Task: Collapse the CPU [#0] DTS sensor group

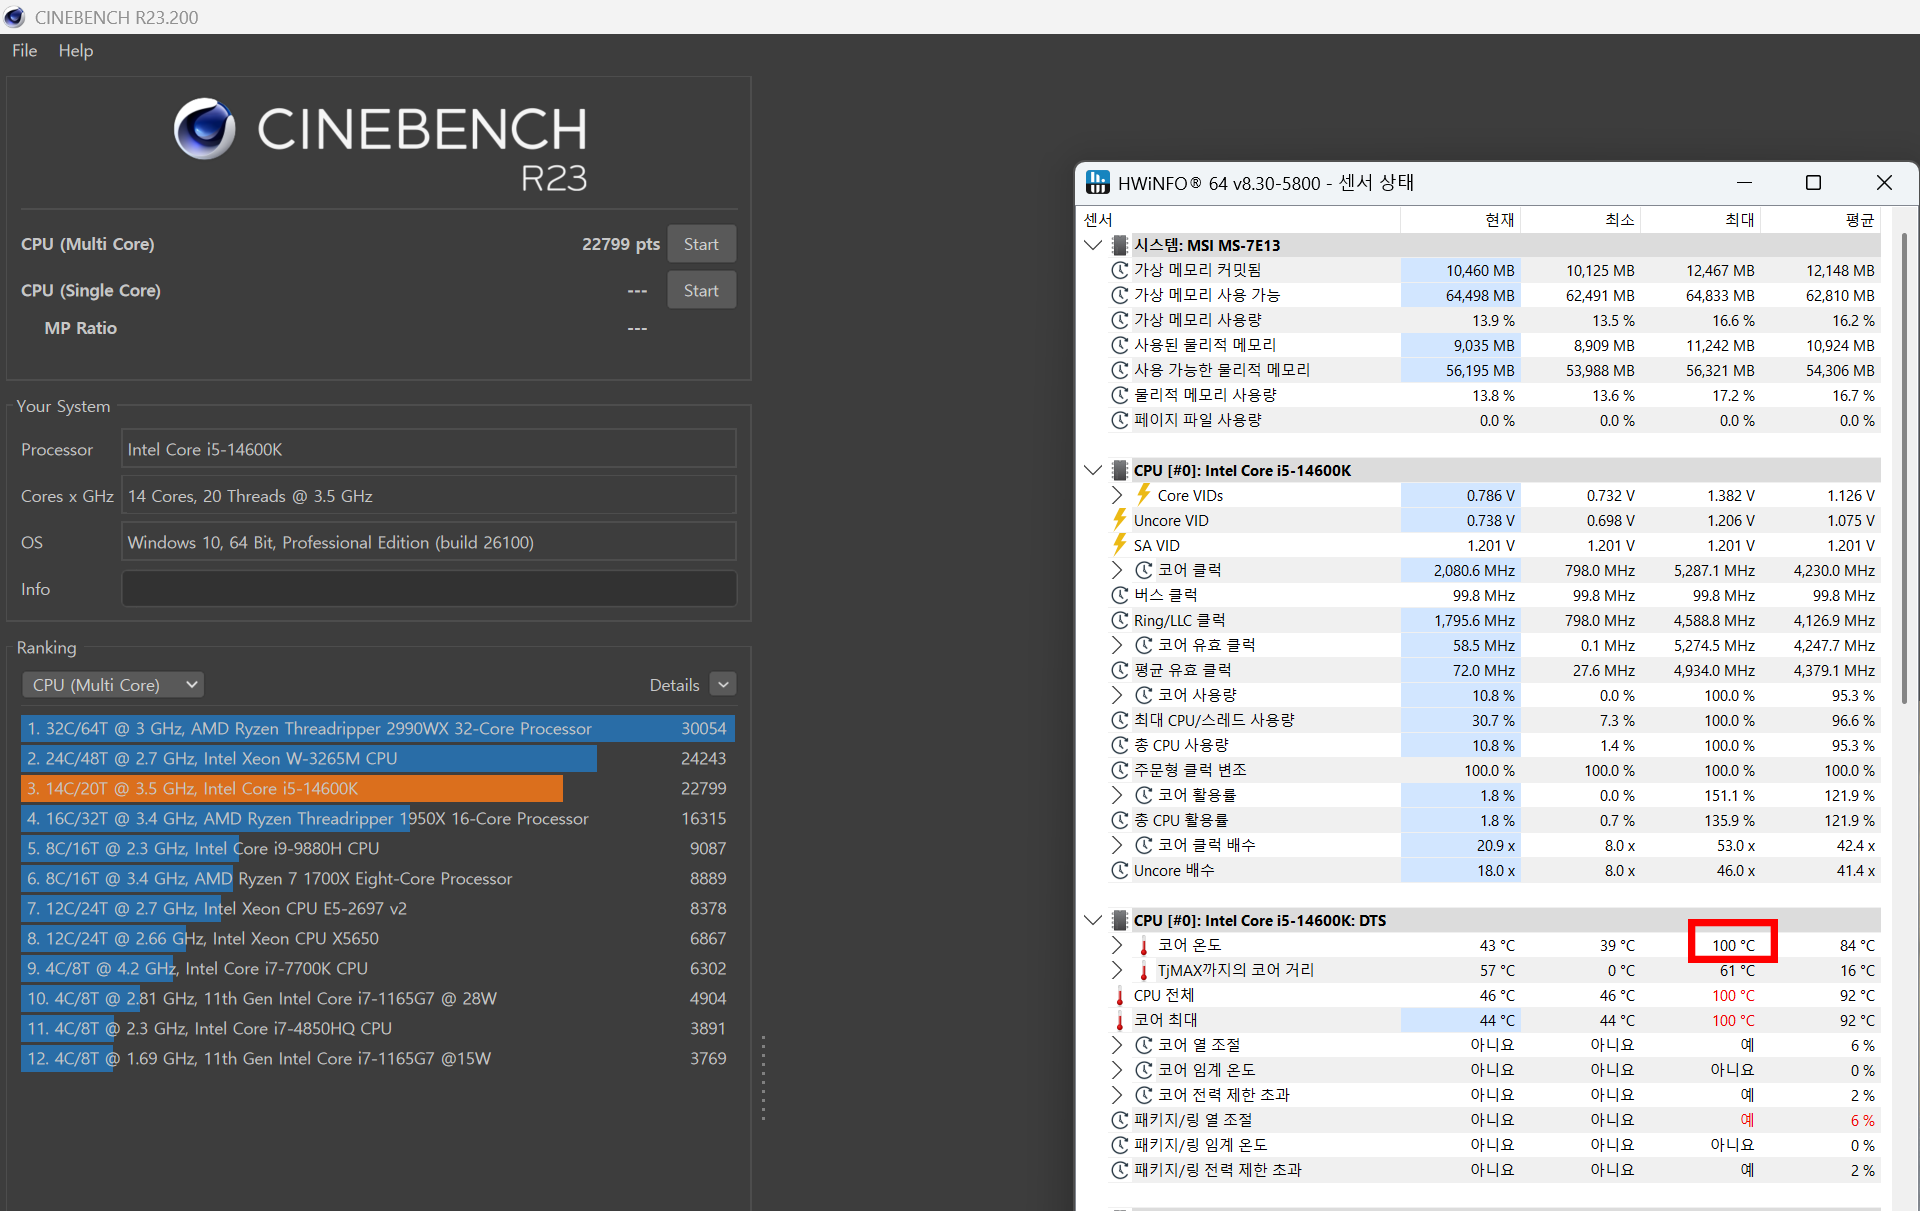Action: point(1093,920)
